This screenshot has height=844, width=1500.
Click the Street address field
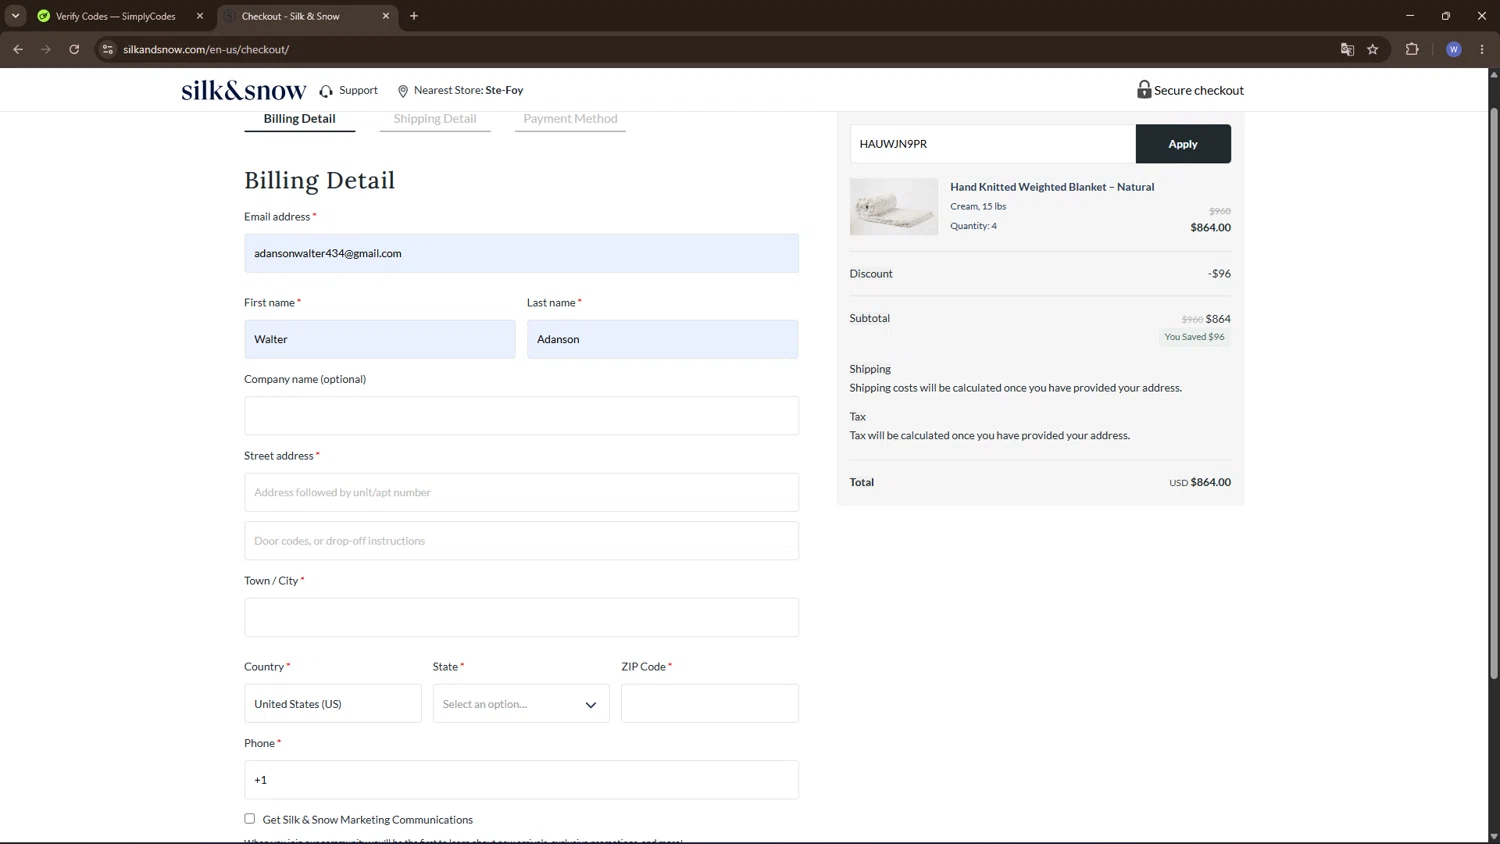click(x=521, y=493)
